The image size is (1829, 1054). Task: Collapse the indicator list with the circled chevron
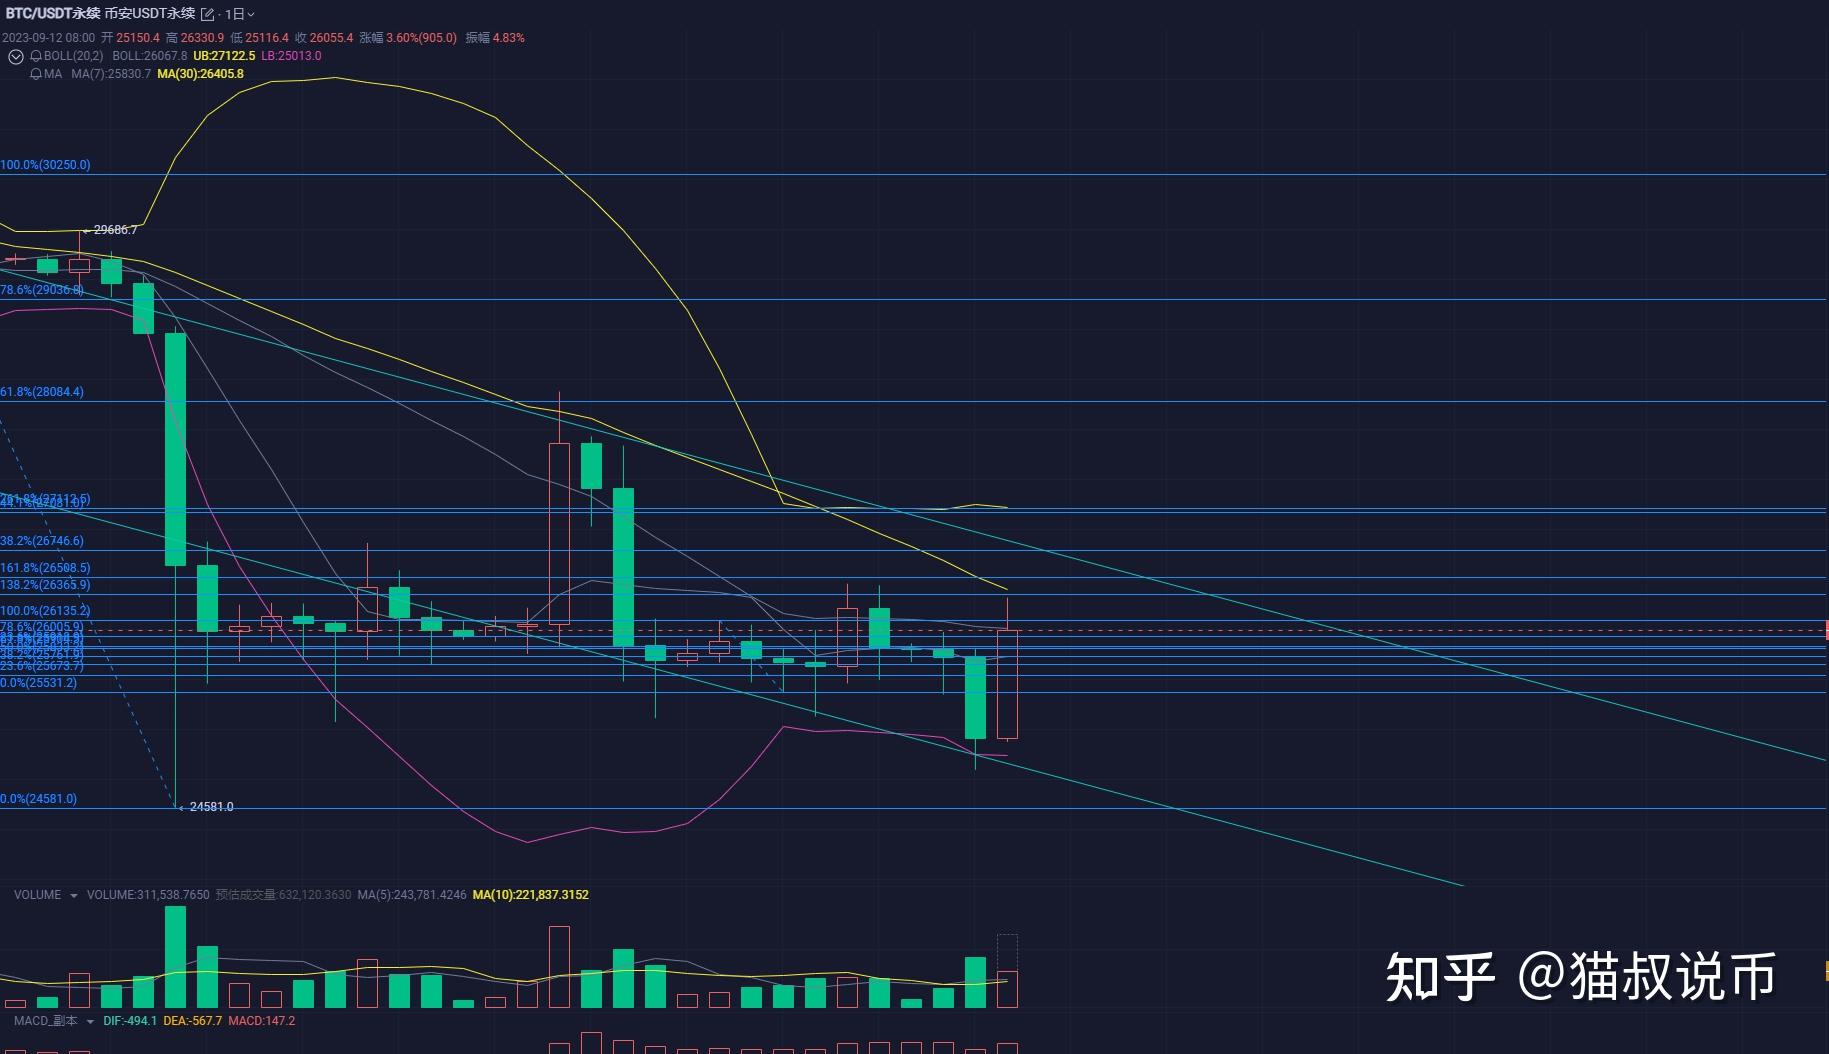point(15,57)
